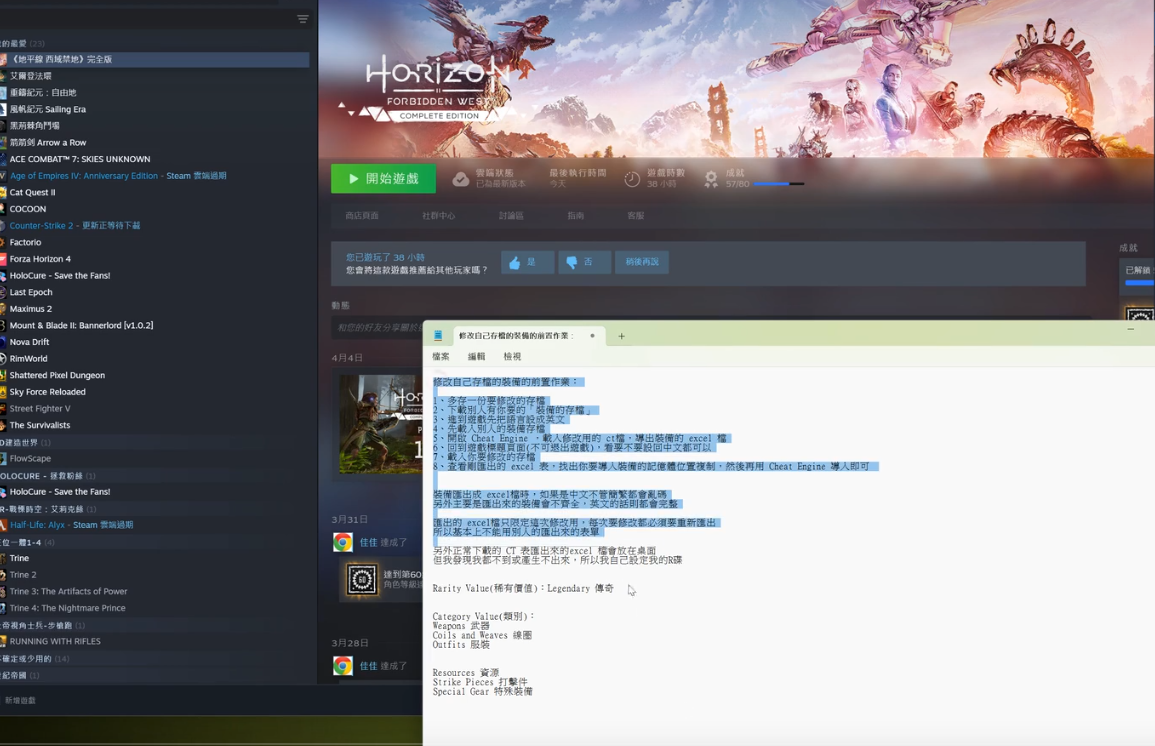Screen dimensions: 1155x746
Task: Click the 已解鎖 progress bar in the achievements panel
Action: (x=1140, y=283)
